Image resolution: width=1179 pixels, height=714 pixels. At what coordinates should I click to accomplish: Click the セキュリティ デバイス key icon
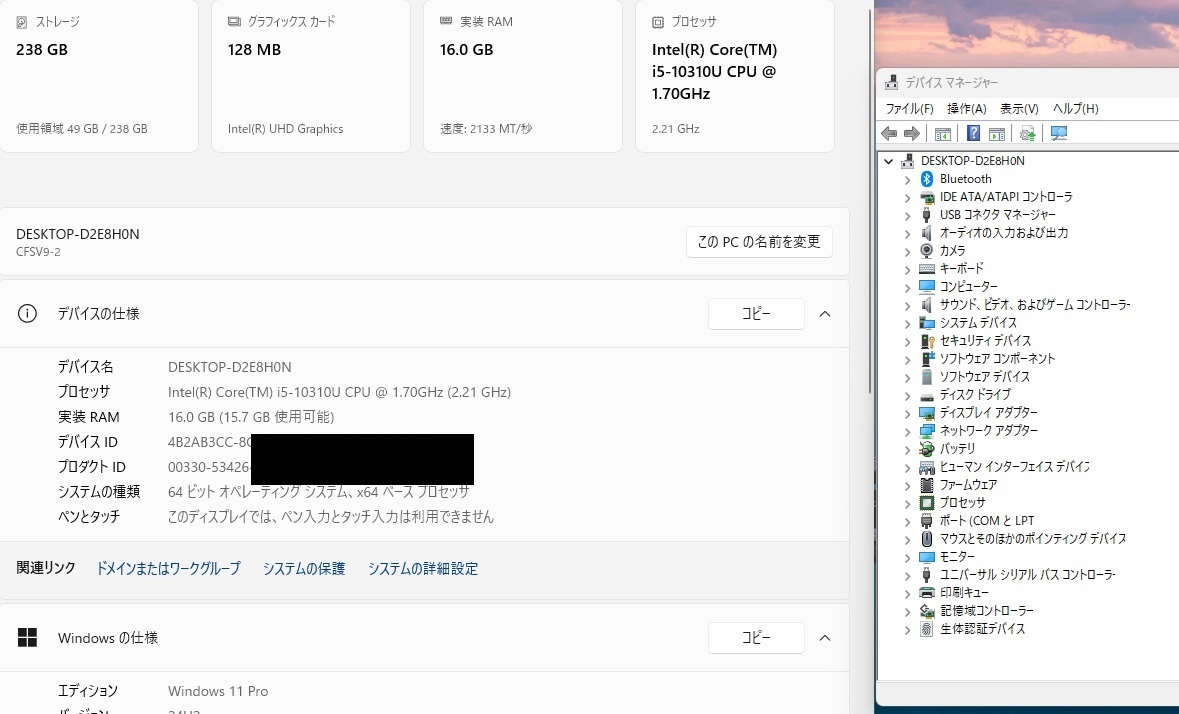click(926, 341)
